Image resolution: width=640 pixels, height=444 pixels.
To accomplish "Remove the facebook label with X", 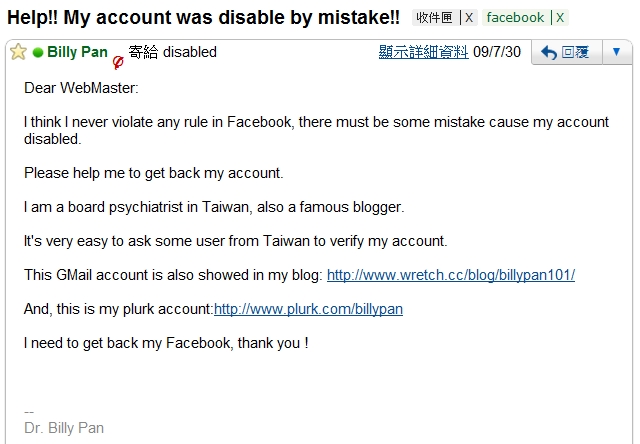I will click(x=560, y=18).
